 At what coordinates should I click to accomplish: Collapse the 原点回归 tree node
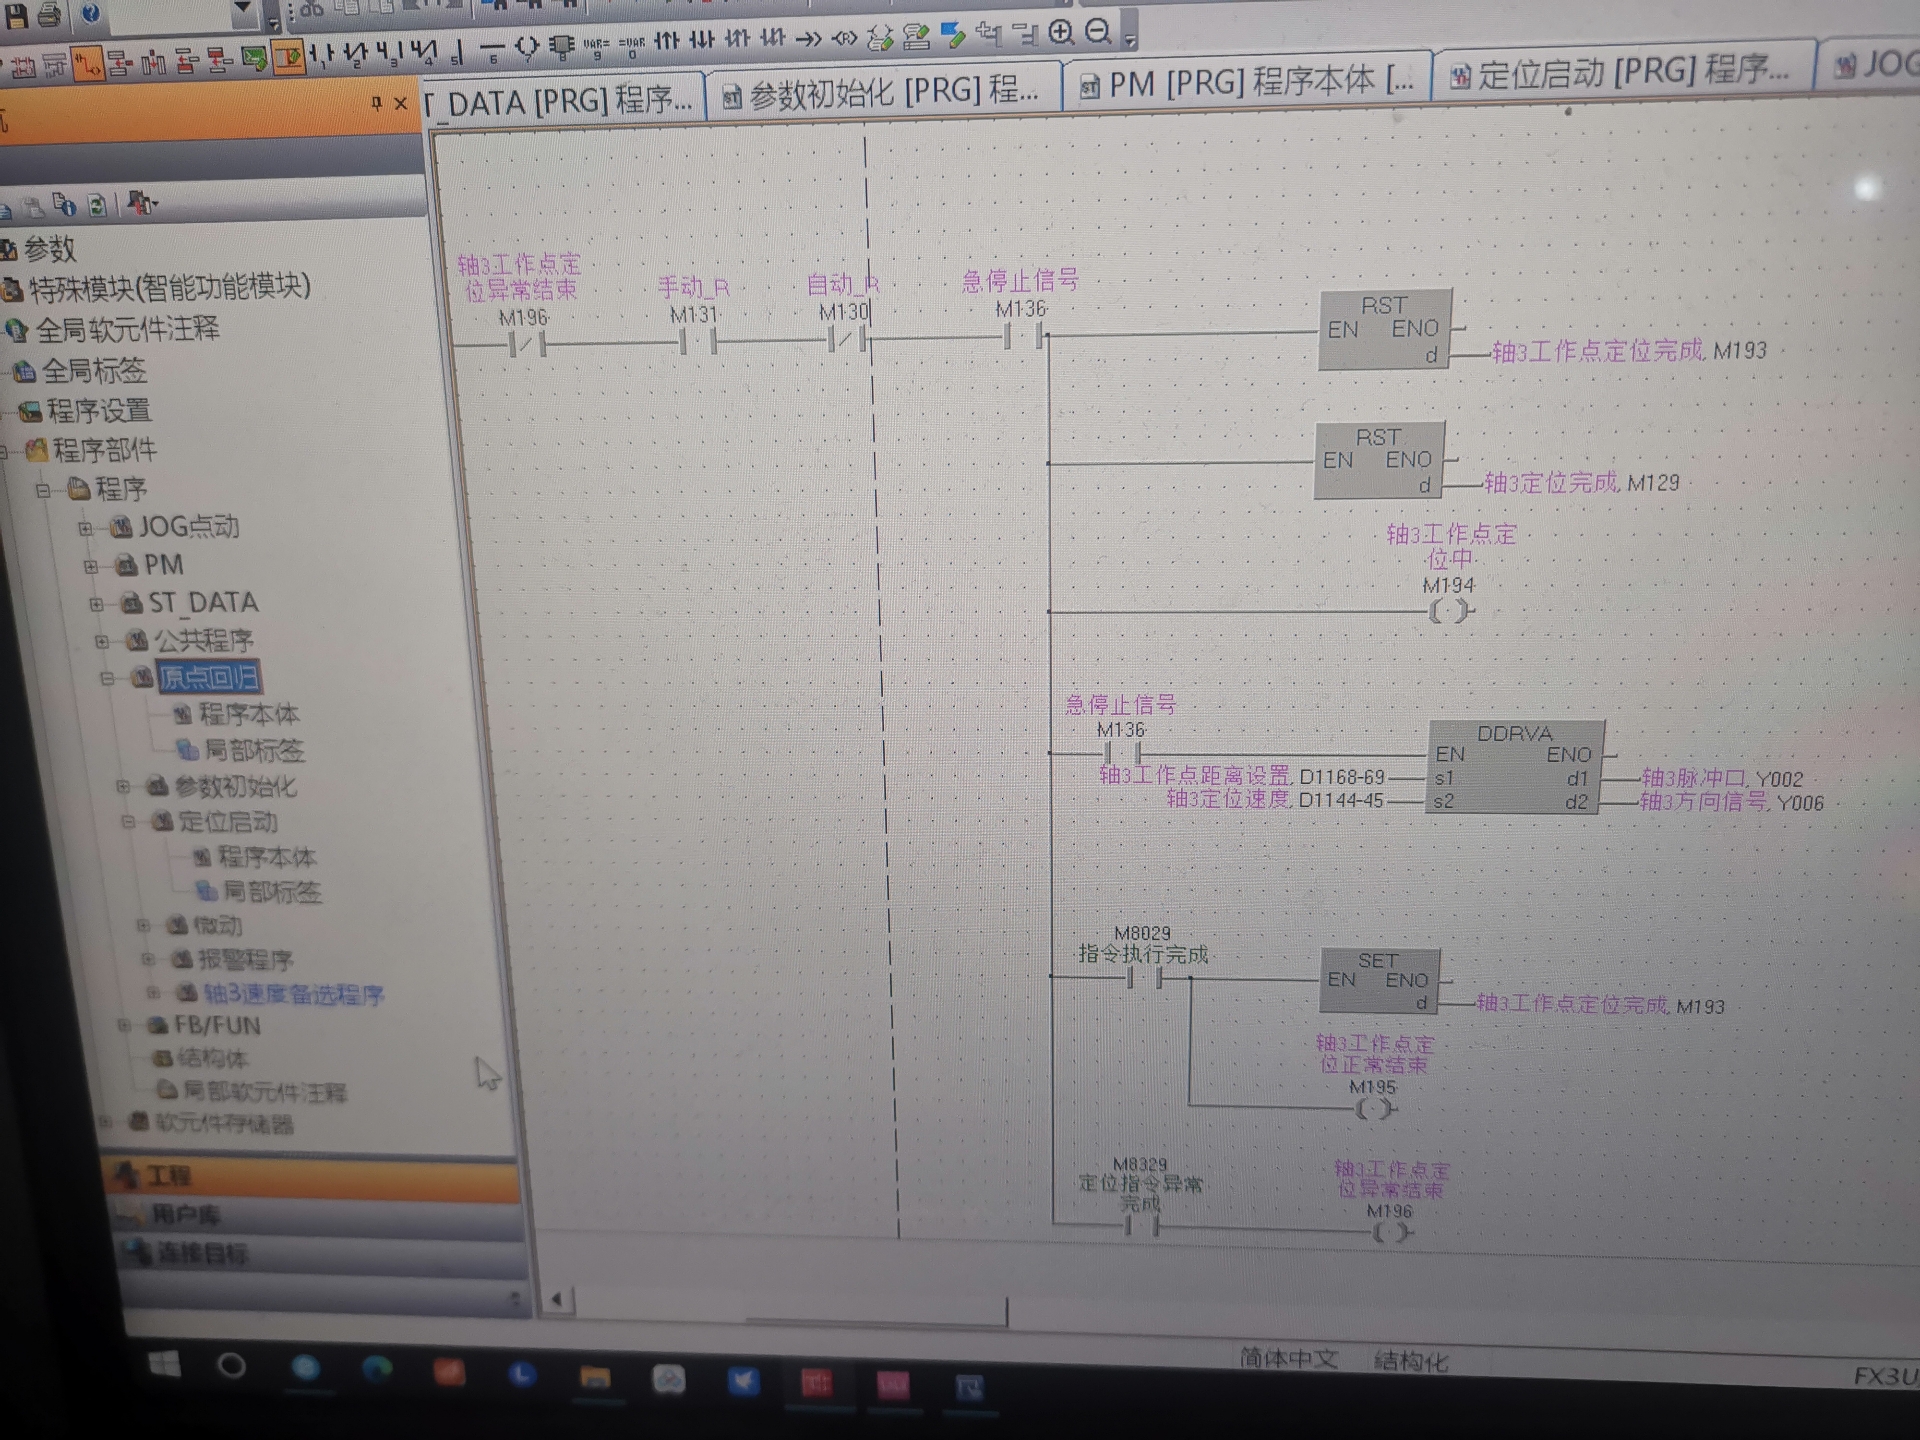tap(107, 678)
